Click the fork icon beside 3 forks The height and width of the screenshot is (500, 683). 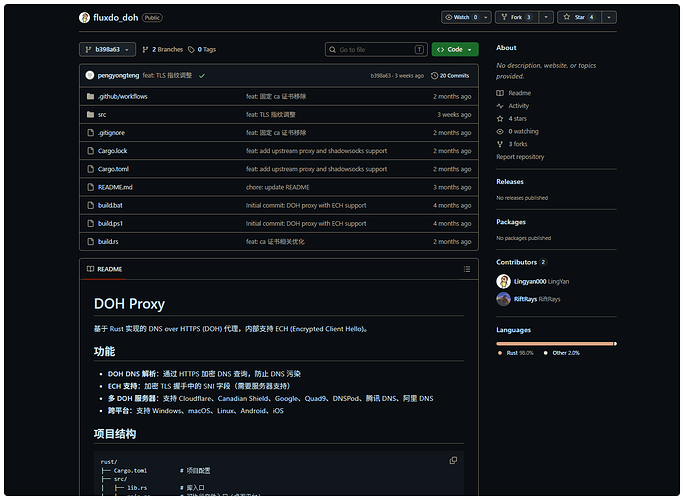500,144
